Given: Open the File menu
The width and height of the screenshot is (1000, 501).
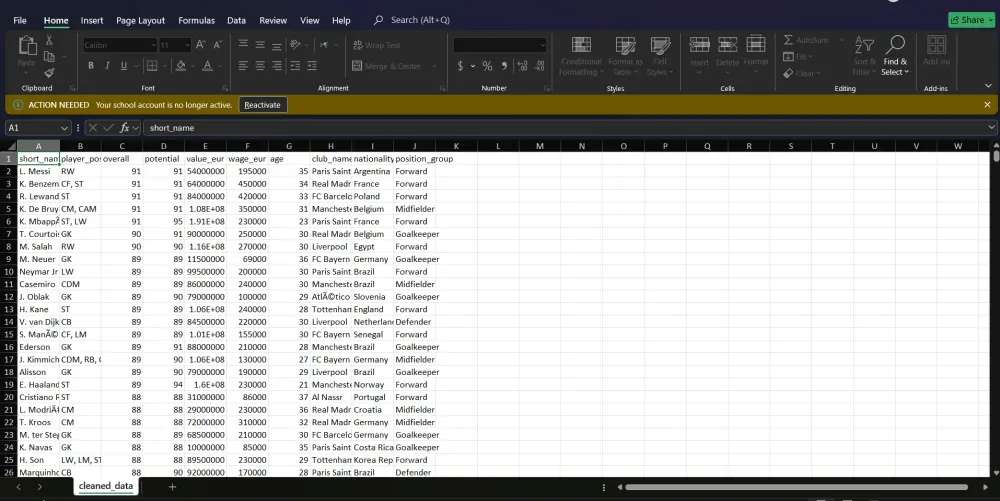Looking at the screenshot, I should click(20, 20).
